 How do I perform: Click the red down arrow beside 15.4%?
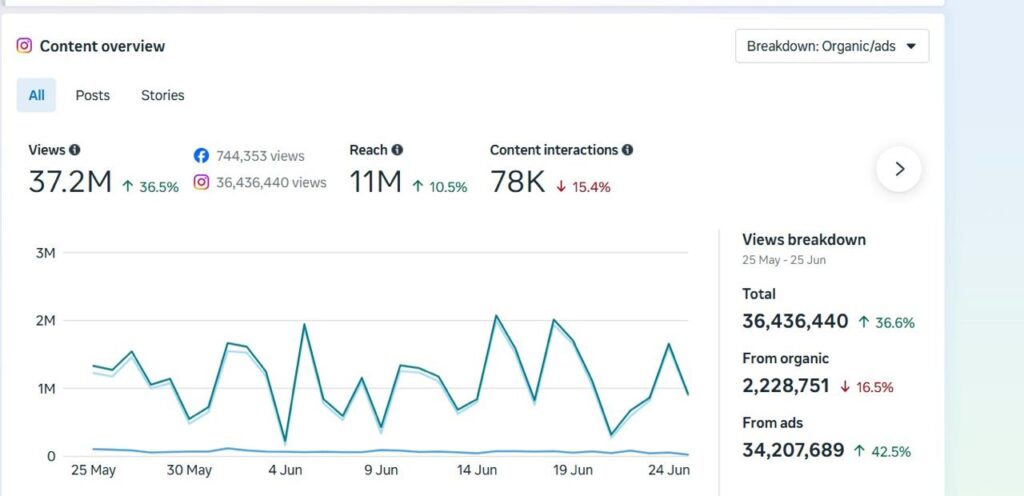(560, 187)
